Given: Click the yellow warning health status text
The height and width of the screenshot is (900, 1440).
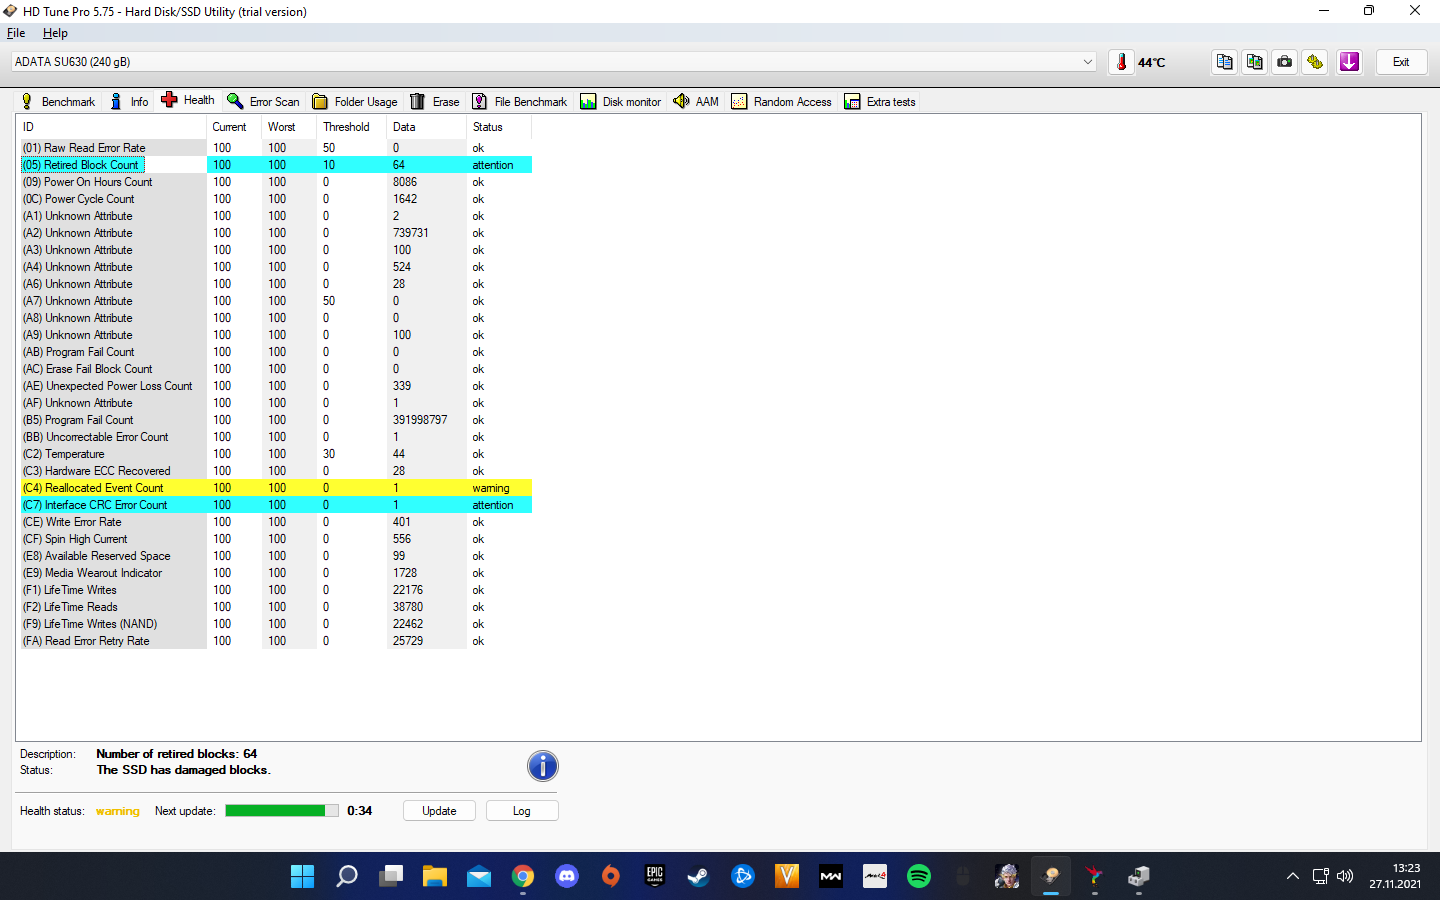Looking at the screenshot, I should point(117,811).
